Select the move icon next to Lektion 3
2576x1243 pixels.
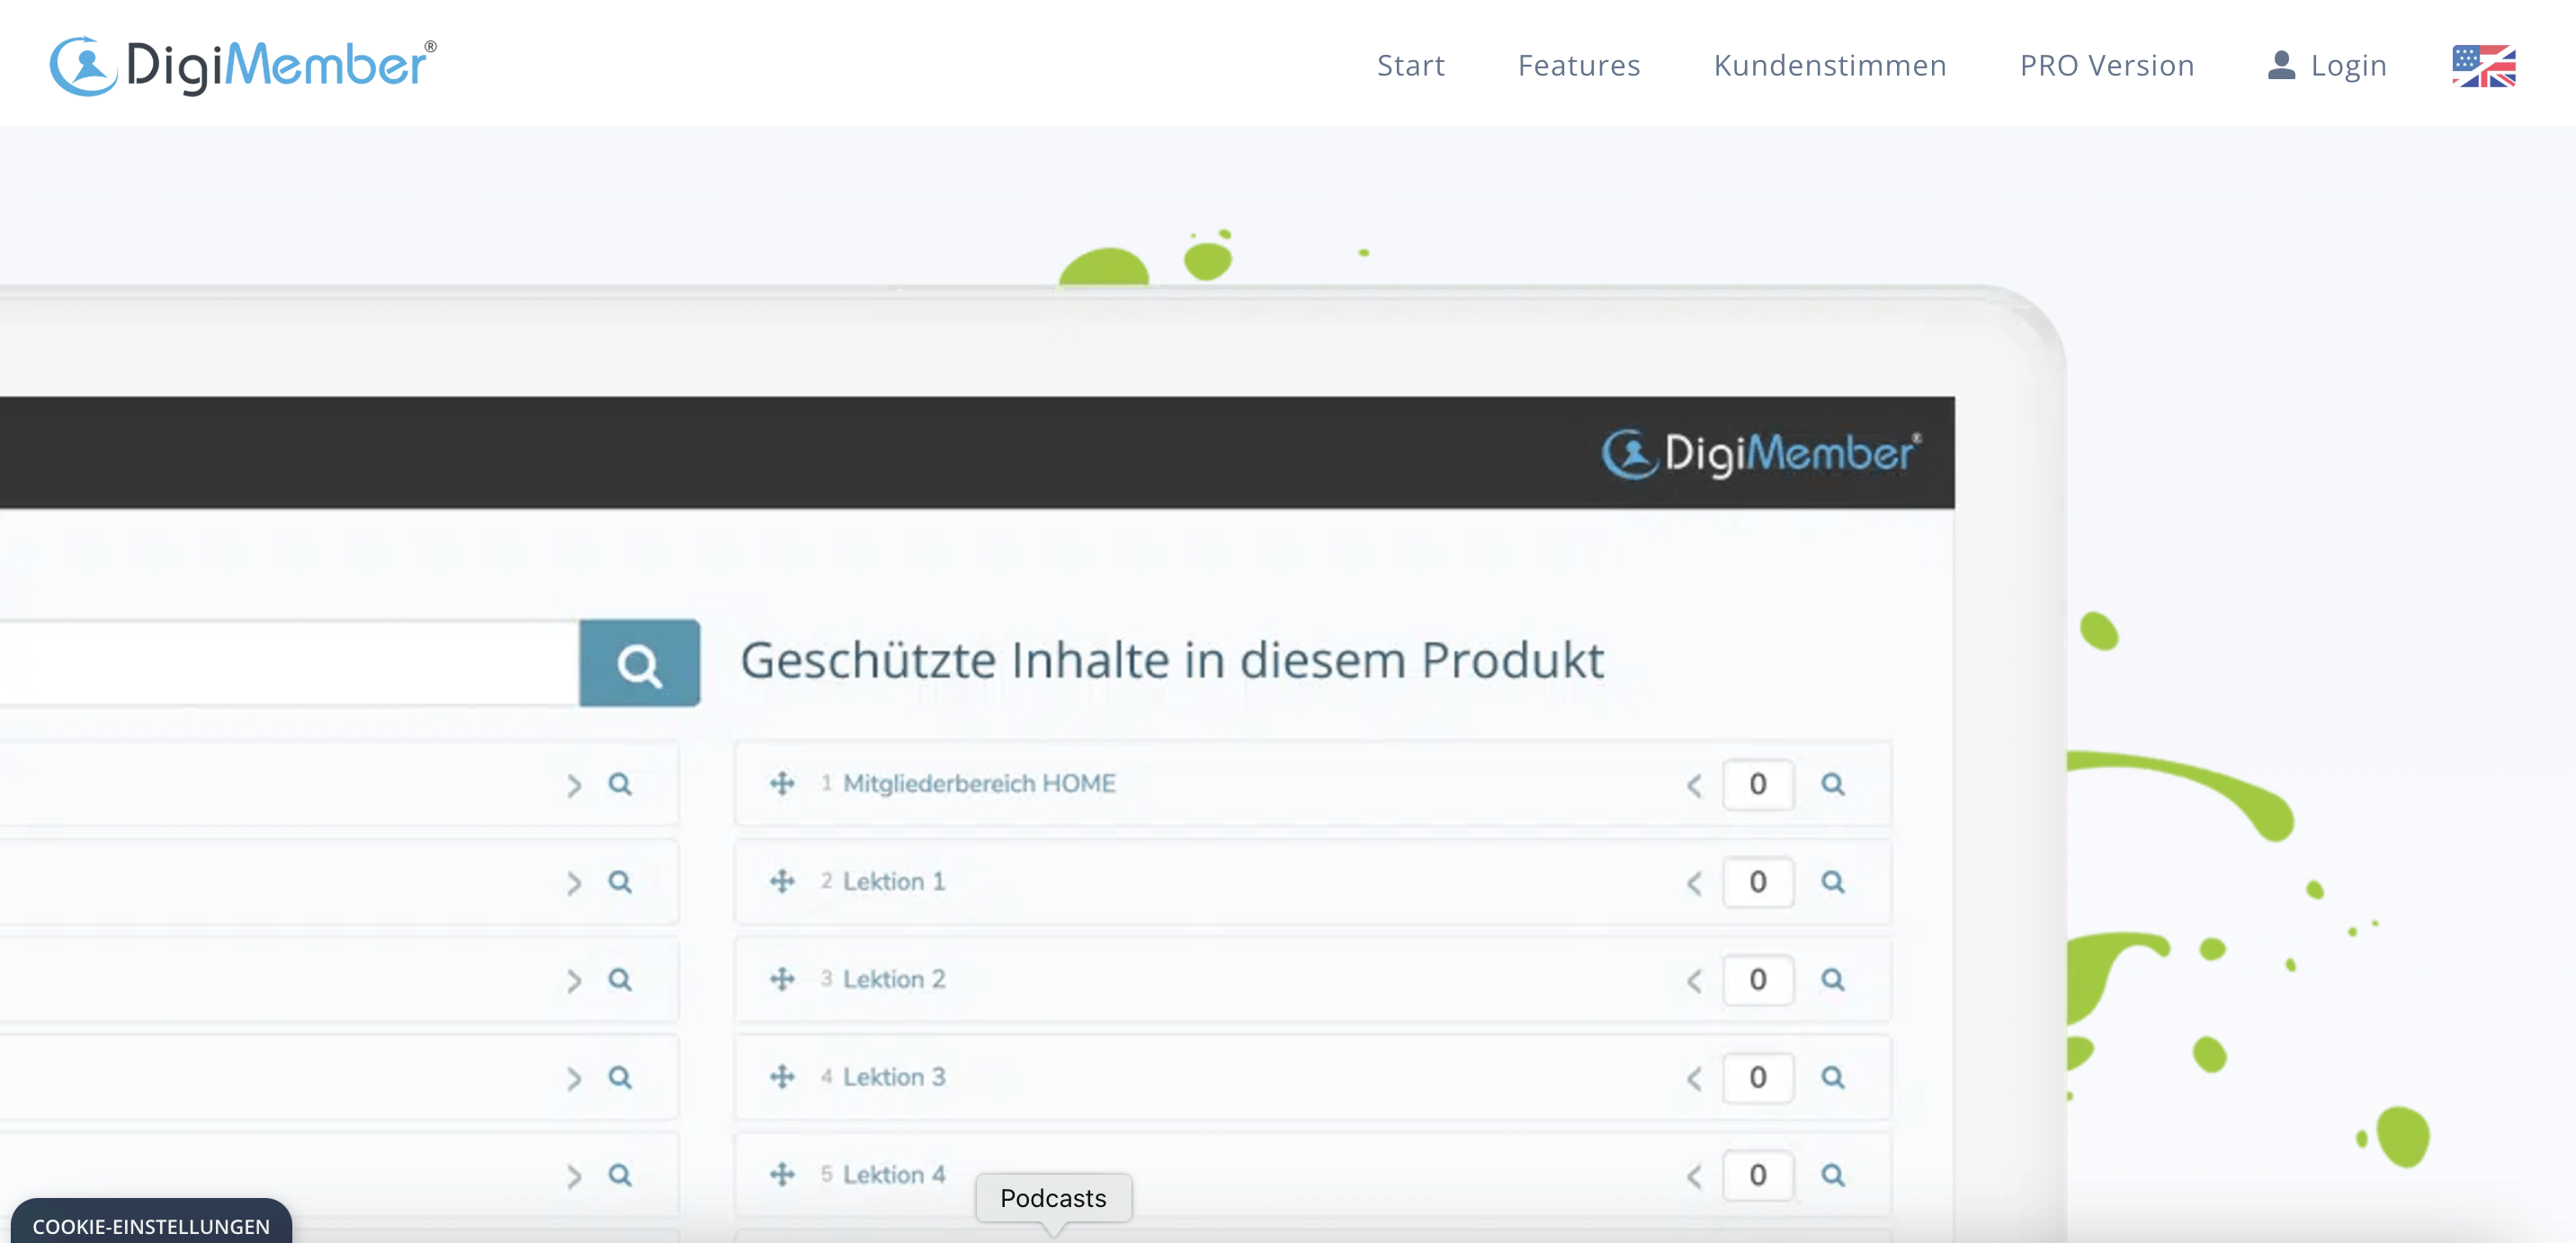784,1078
